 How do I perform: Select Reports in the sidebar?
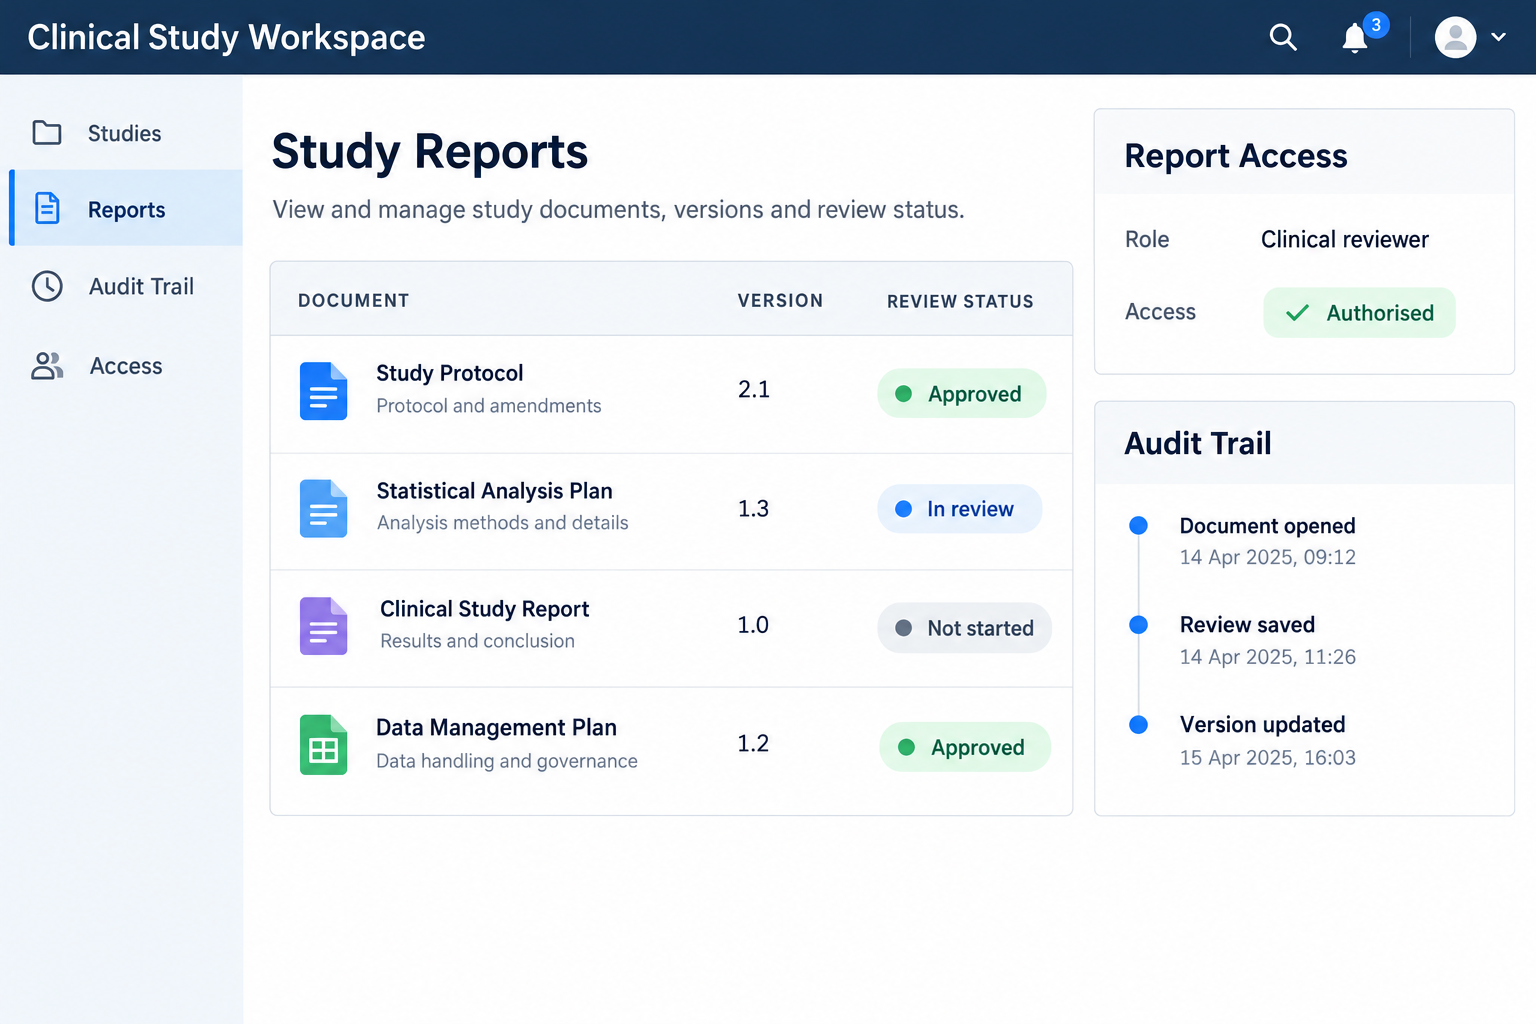(x=126, y=208)
